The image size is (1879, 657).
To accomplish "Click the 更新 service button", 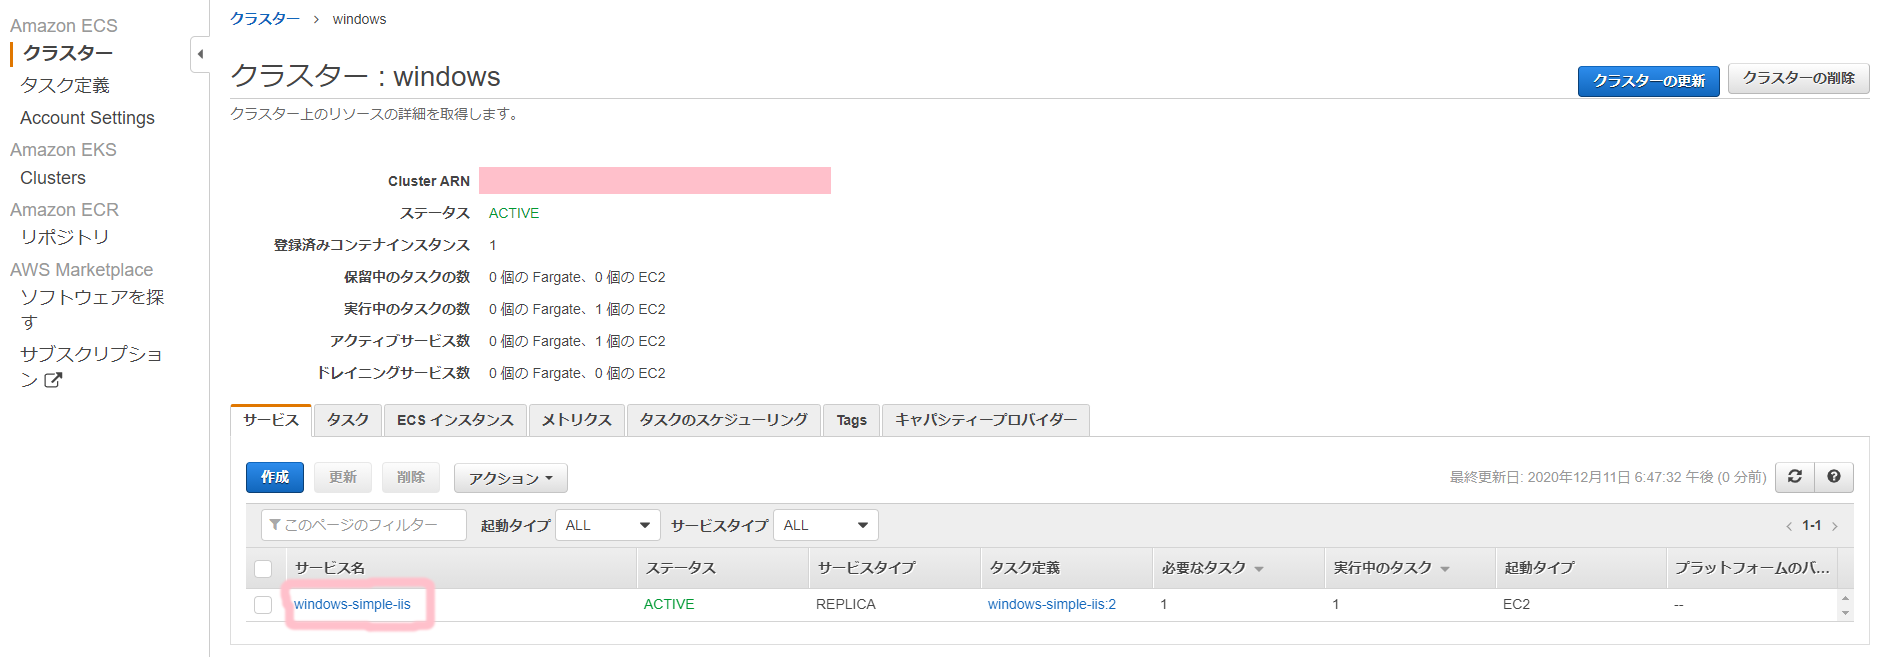I will point(343,477).
